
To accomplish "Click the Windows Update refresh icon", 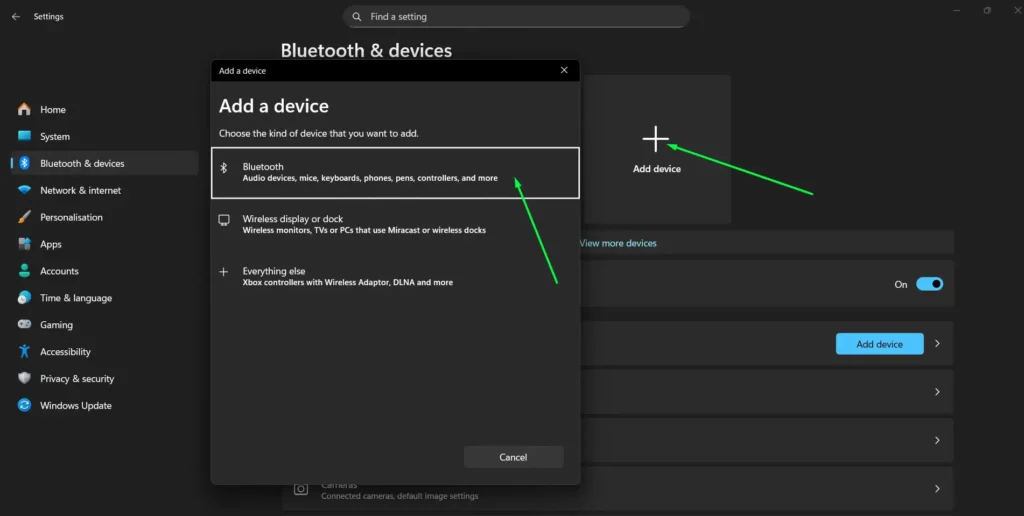I will (x=24, y=405).
